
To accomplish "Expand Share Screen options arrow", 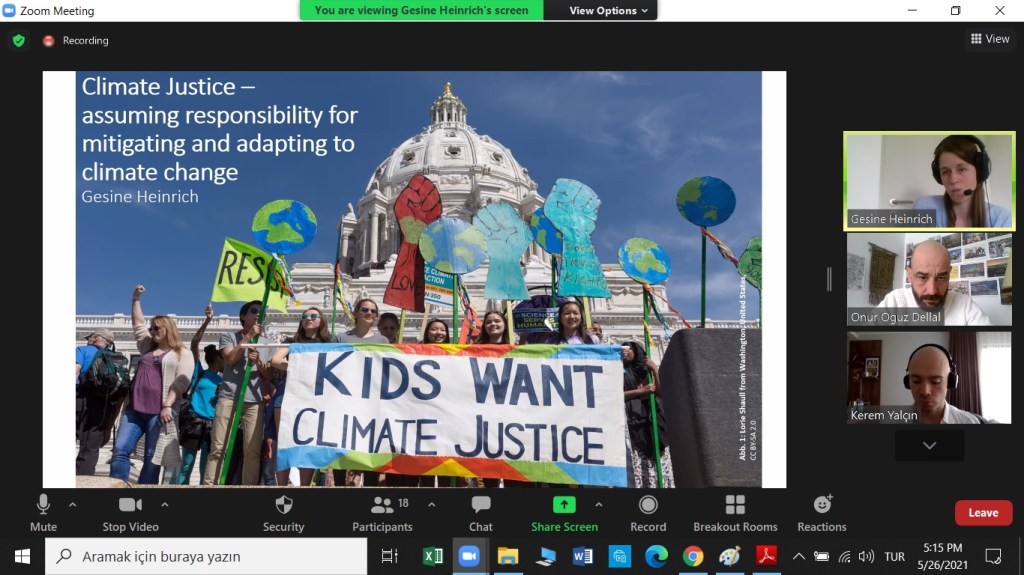I will click(x=599, y=505).
